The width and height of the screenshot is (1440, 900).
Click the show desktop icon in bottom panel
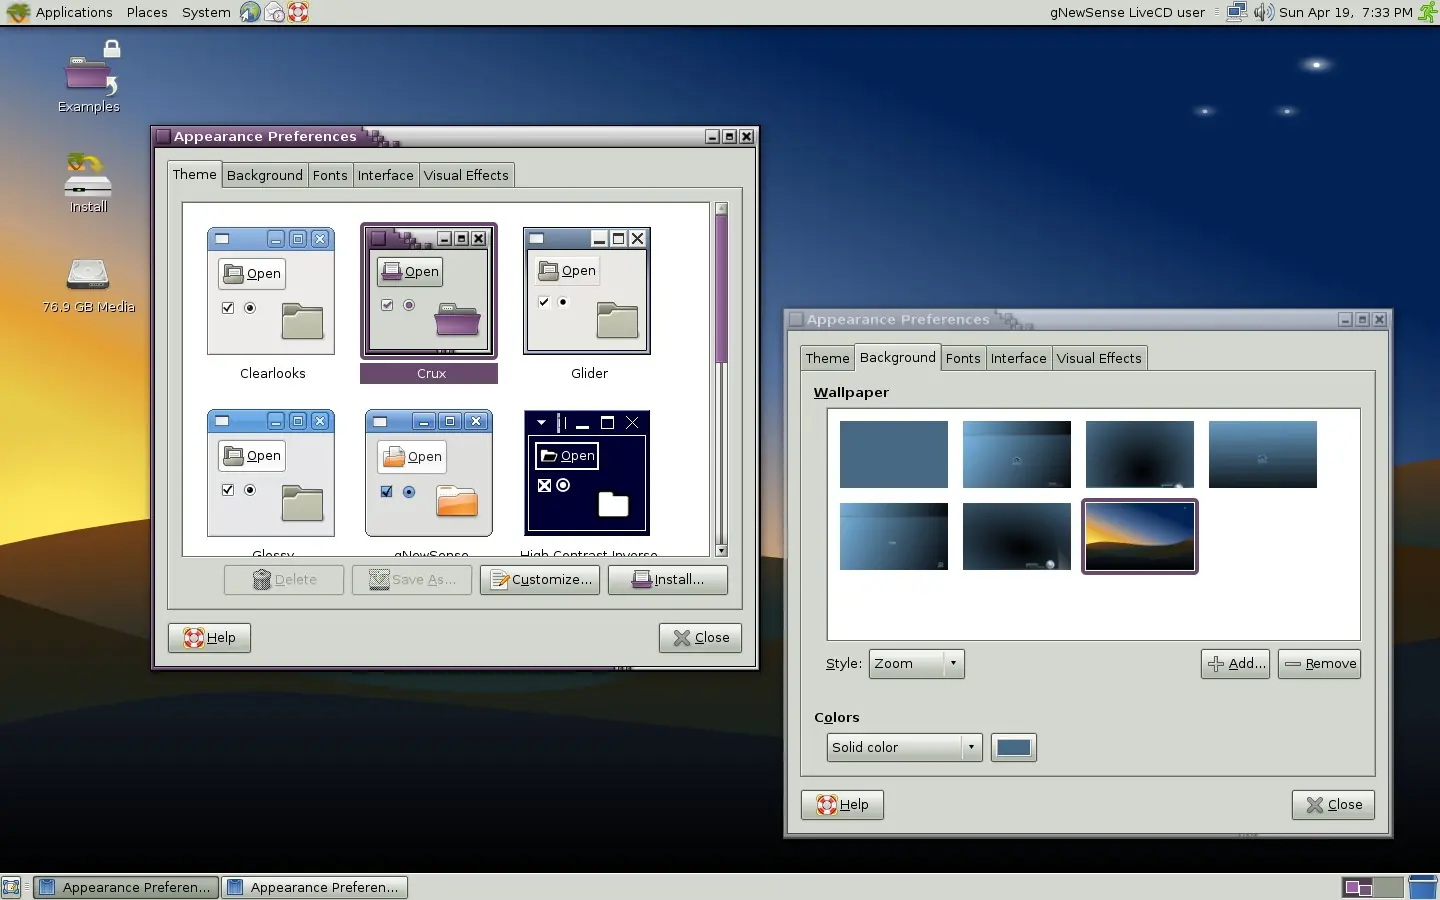11,887
